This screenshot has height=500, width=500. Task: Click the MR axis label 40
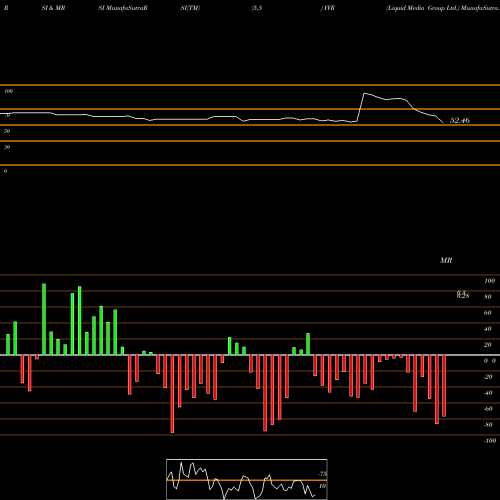click(487, 329)
